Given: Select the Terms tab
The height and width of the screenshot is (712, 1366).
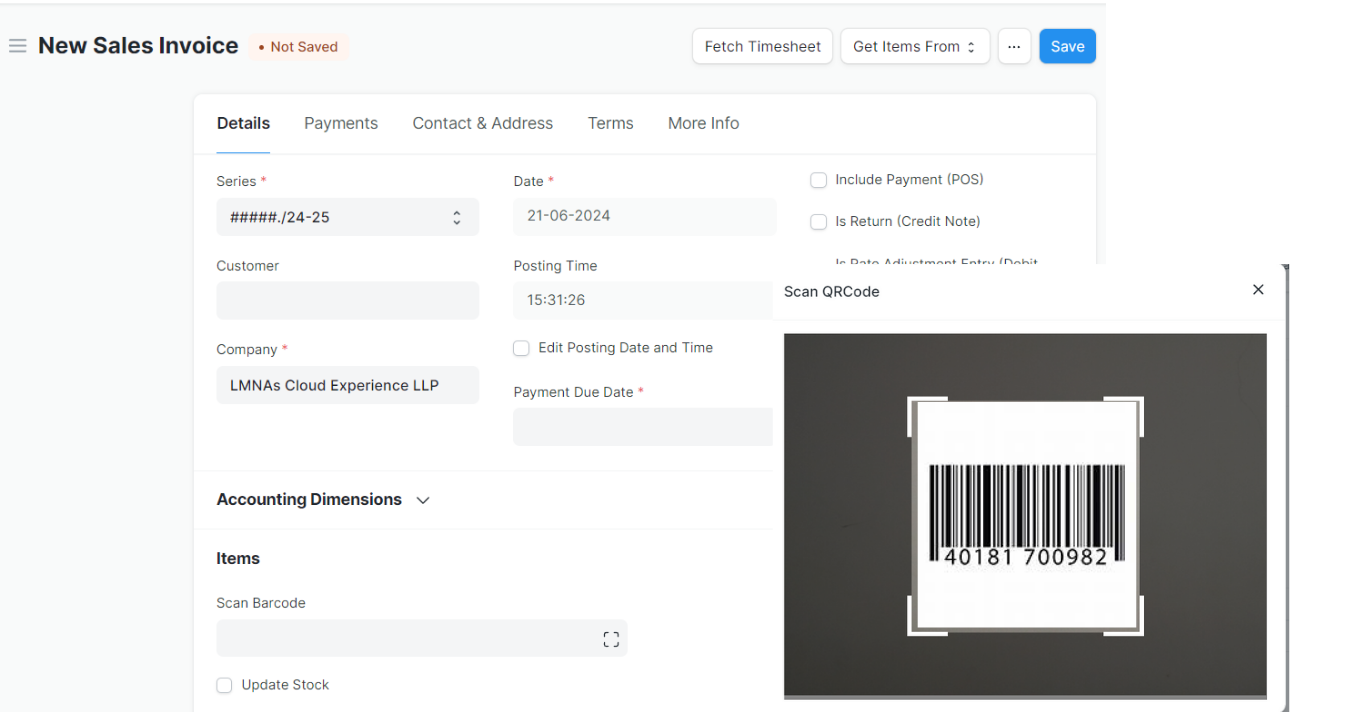Looking at the screenshot, I should (610, 123).
